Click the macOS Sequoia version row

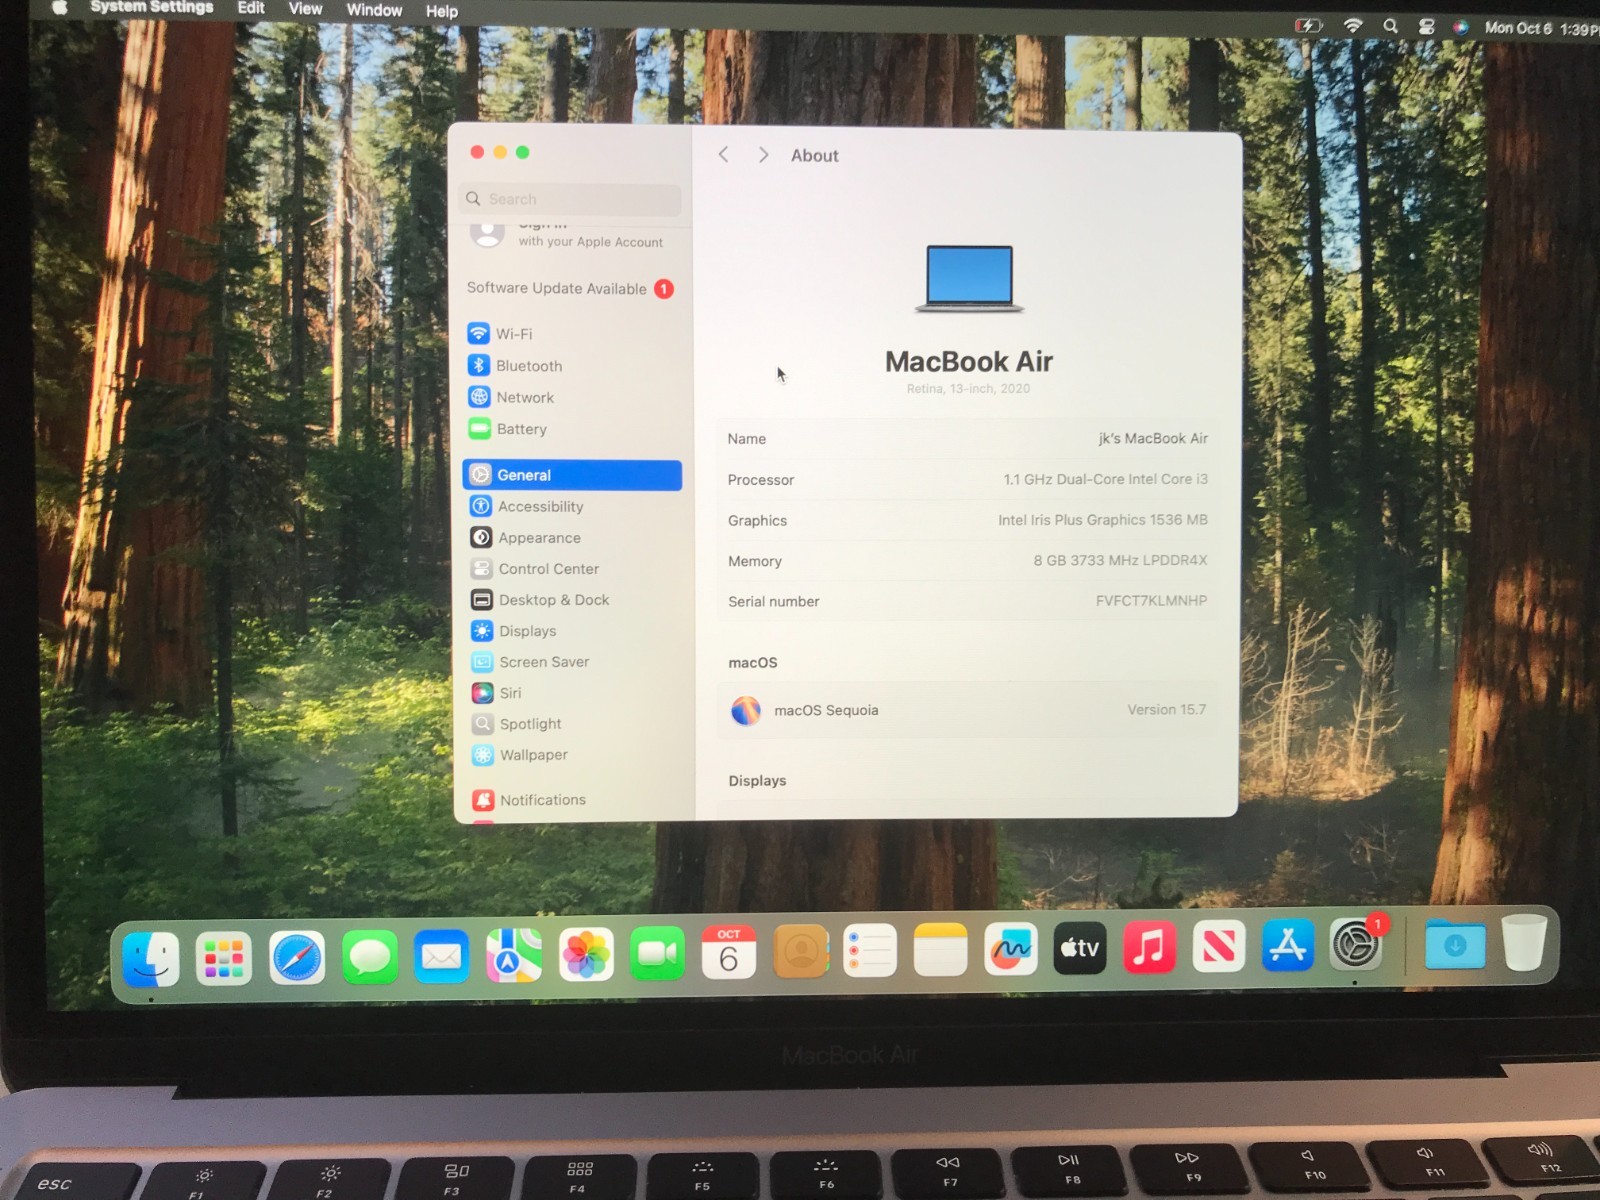pos(967,710)
